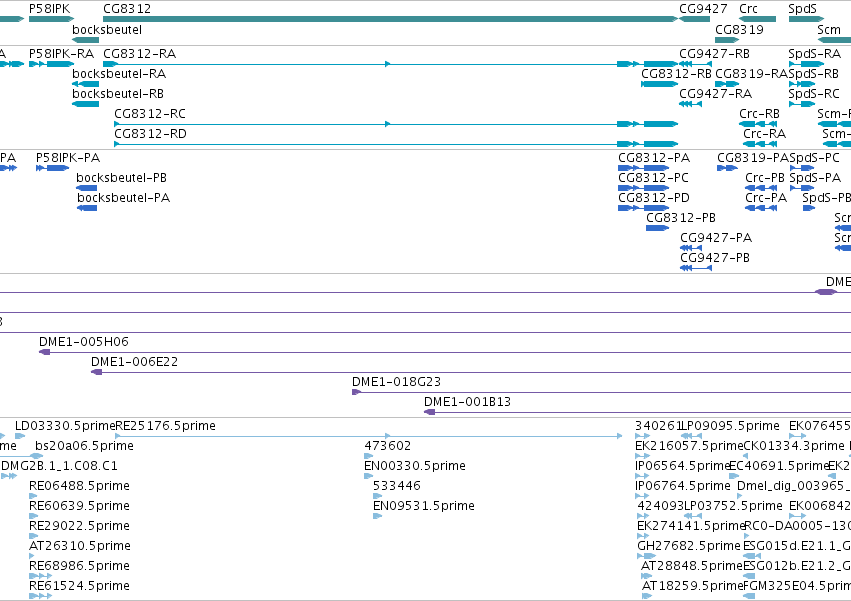Select EST EN00330.5prime
Screen dimensions: 851x601
tap(415, 466)
